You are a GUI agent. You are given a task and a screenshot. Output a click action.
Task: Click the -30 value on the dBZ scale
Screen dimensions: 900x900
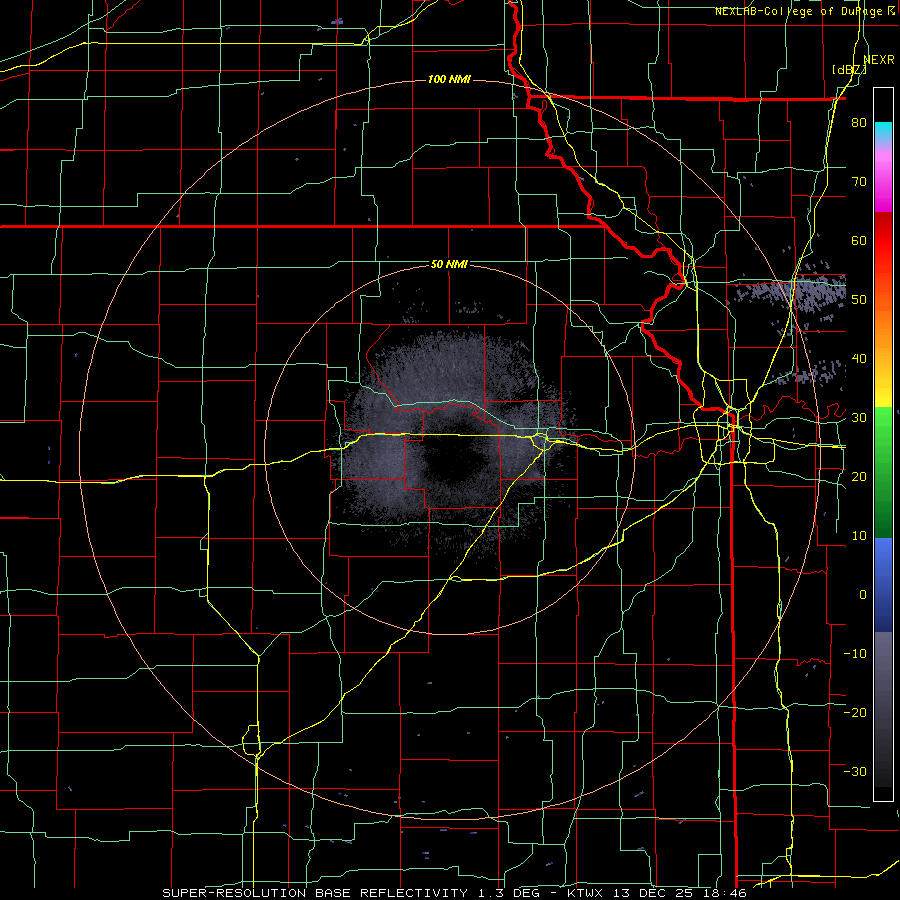tap(855, 771)
